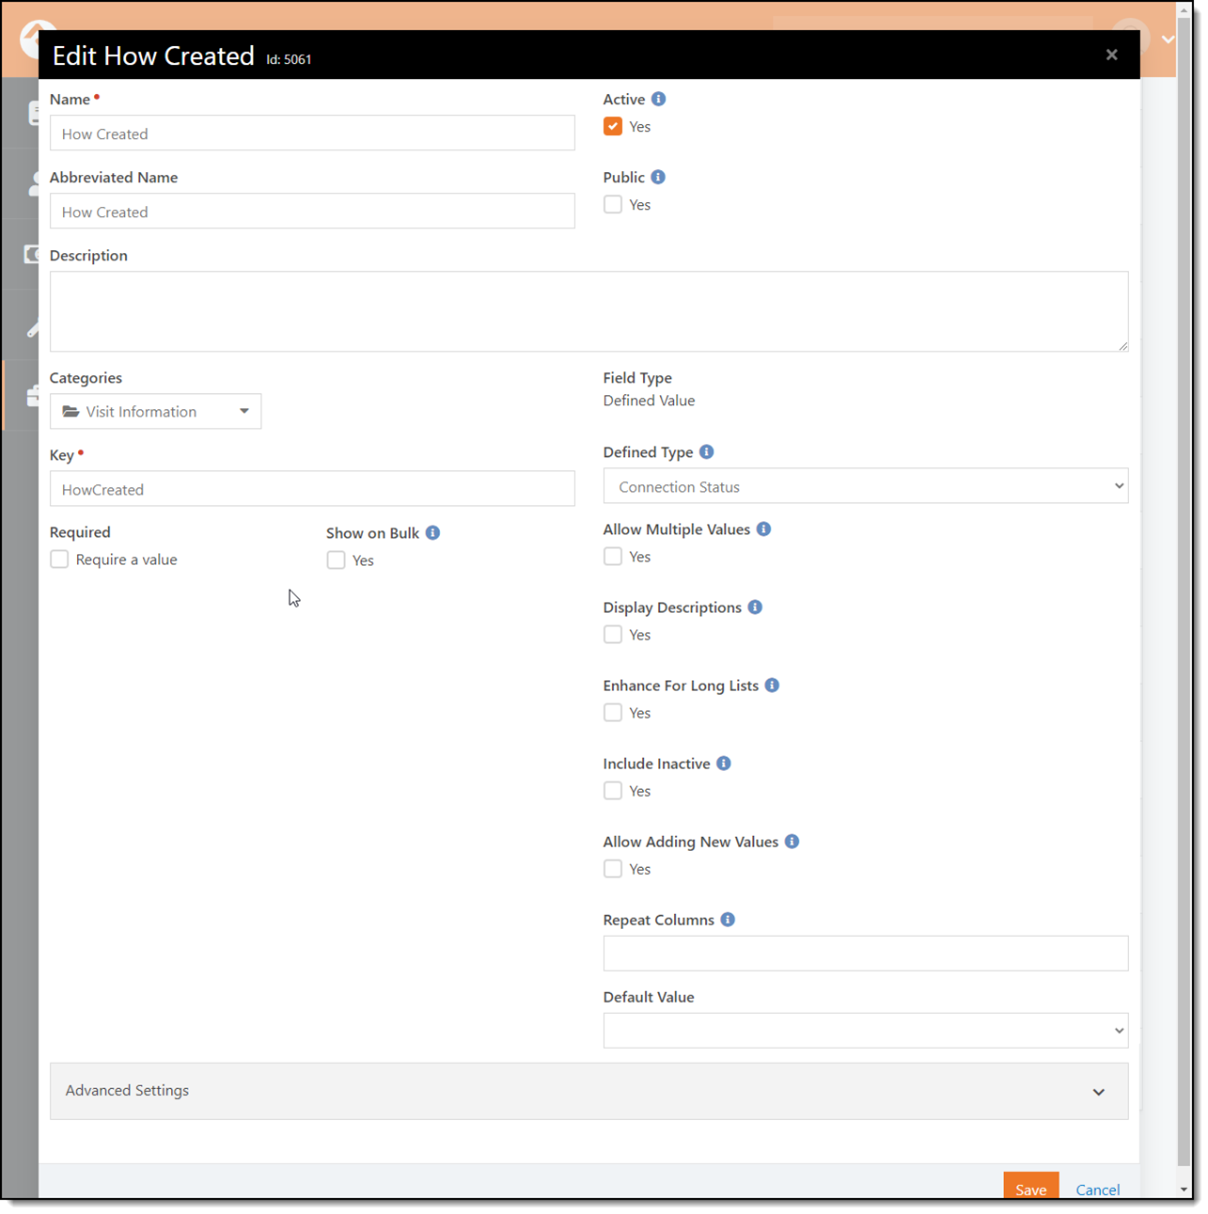Click the Save button

[1031, 1186]
